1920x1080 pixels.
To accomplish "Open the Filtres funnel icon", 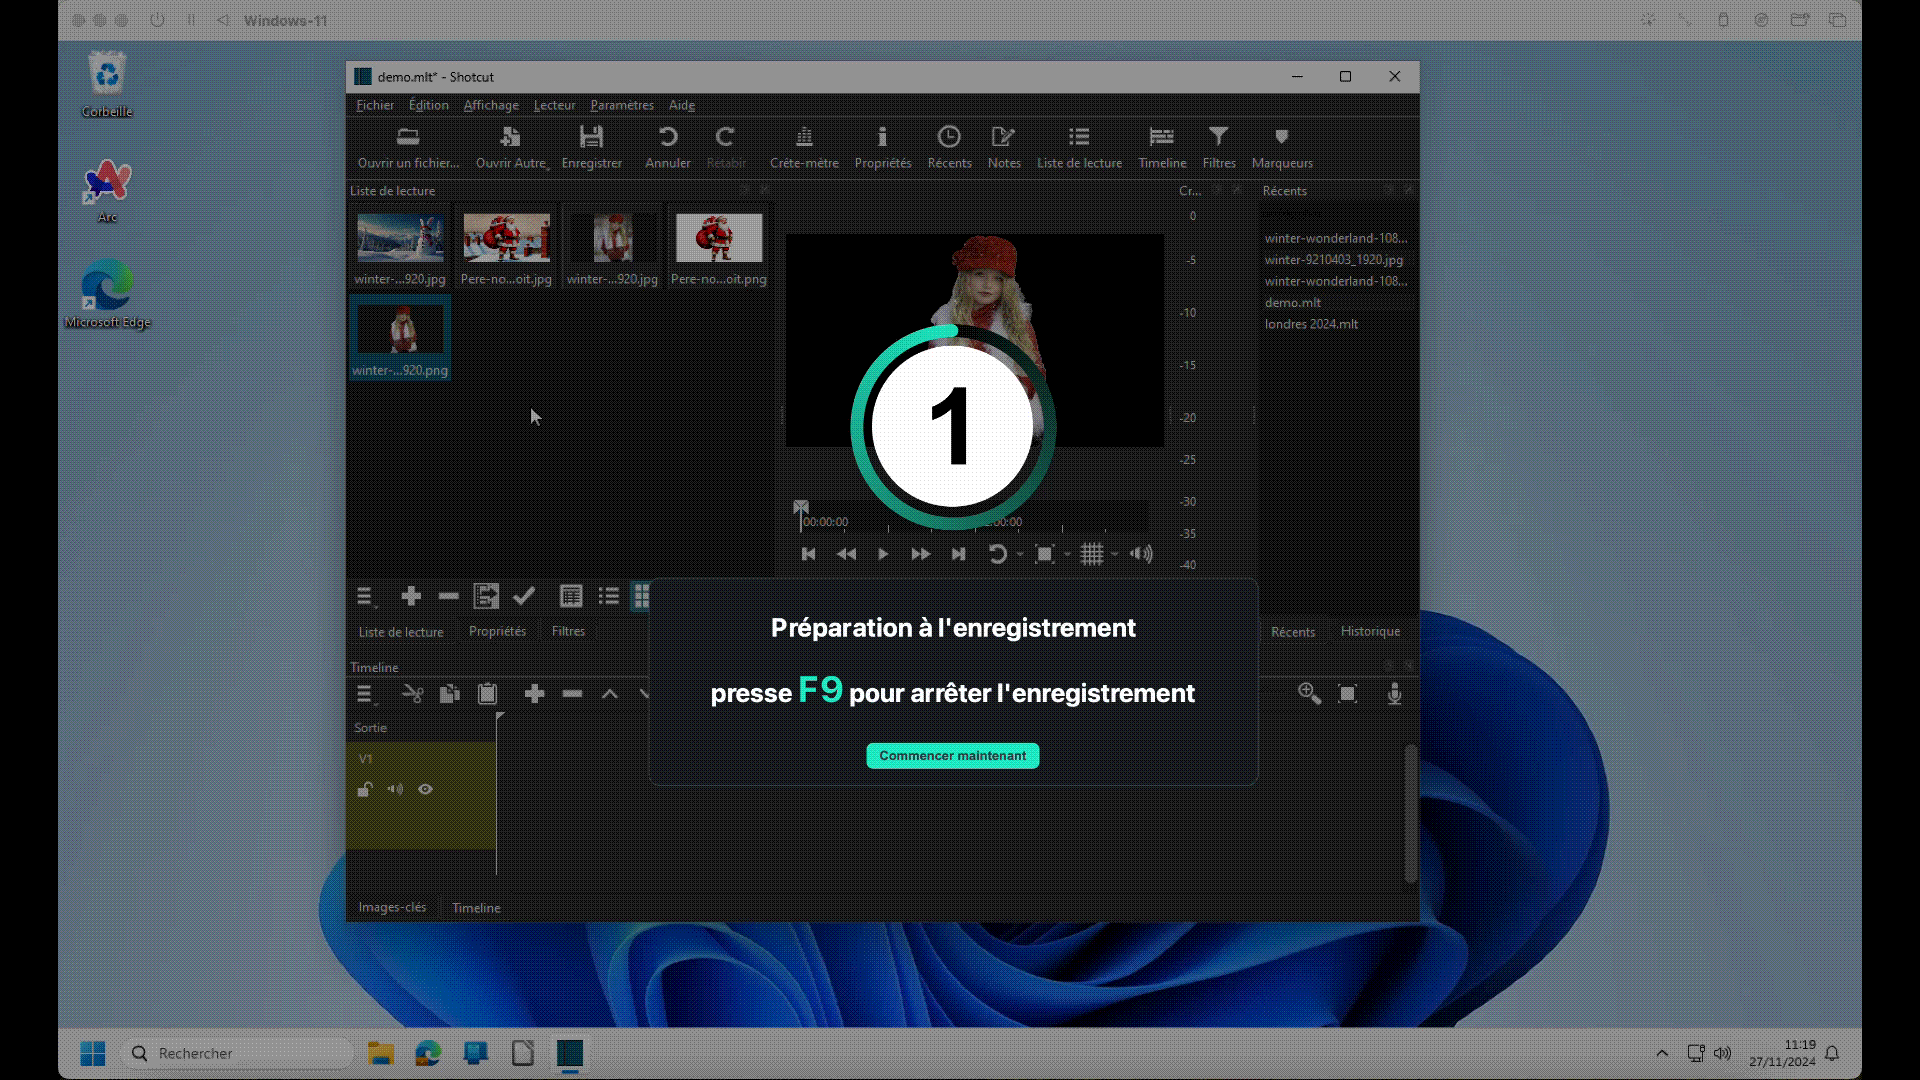I will (x=1218, y=136).
